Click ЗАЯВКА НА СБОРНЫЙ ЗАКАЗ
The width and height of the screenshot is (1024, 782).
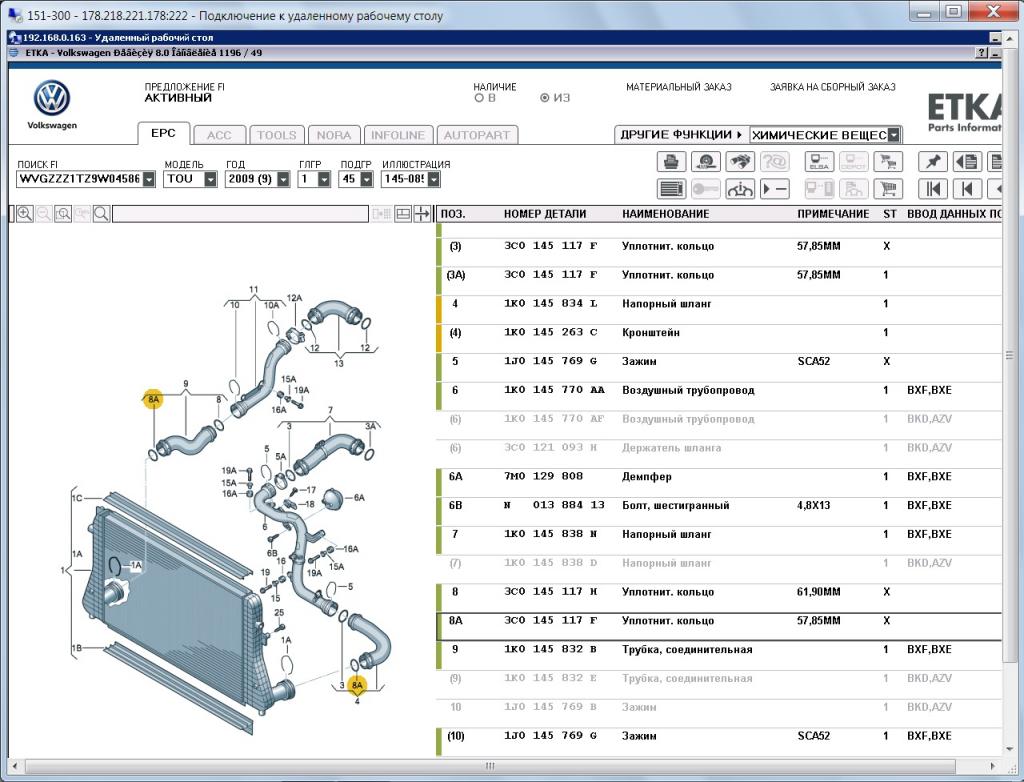coord(833,87)
